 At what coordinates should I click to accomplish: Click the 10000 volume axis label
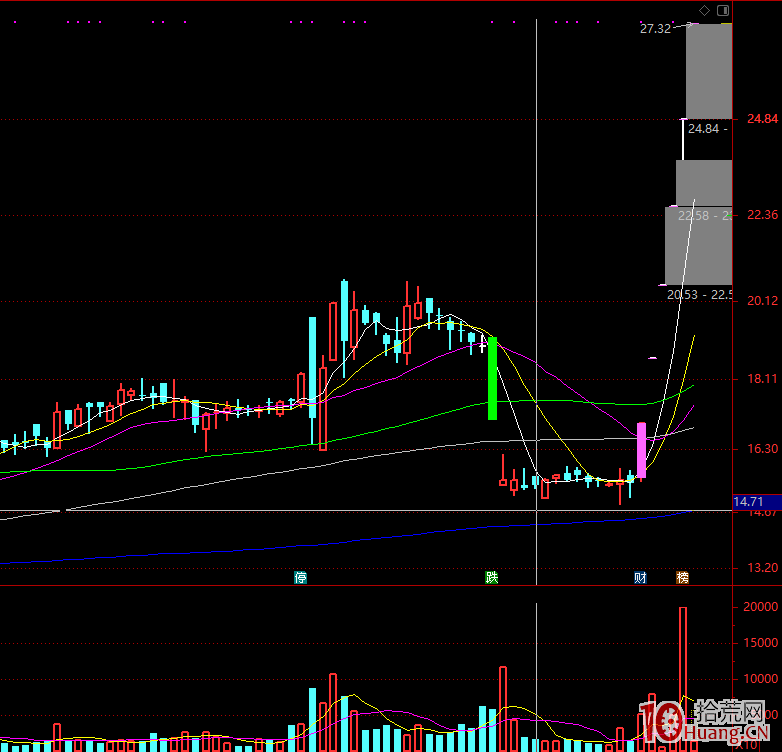(x=761, y=679)
